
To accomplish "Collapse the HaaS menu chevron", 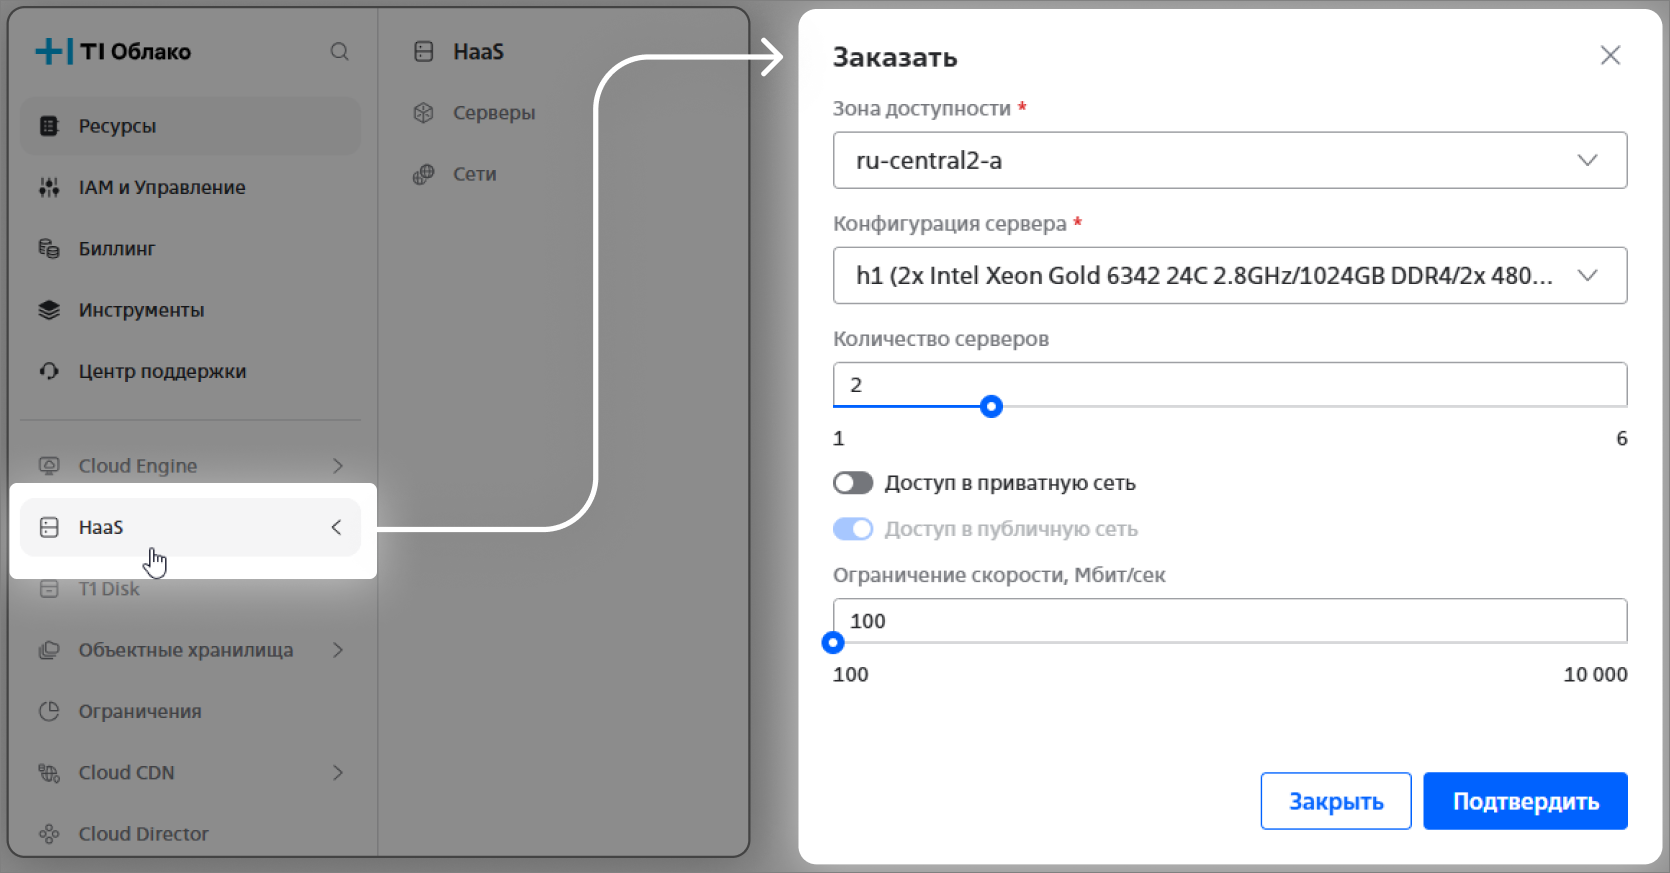I will [336, 527].
